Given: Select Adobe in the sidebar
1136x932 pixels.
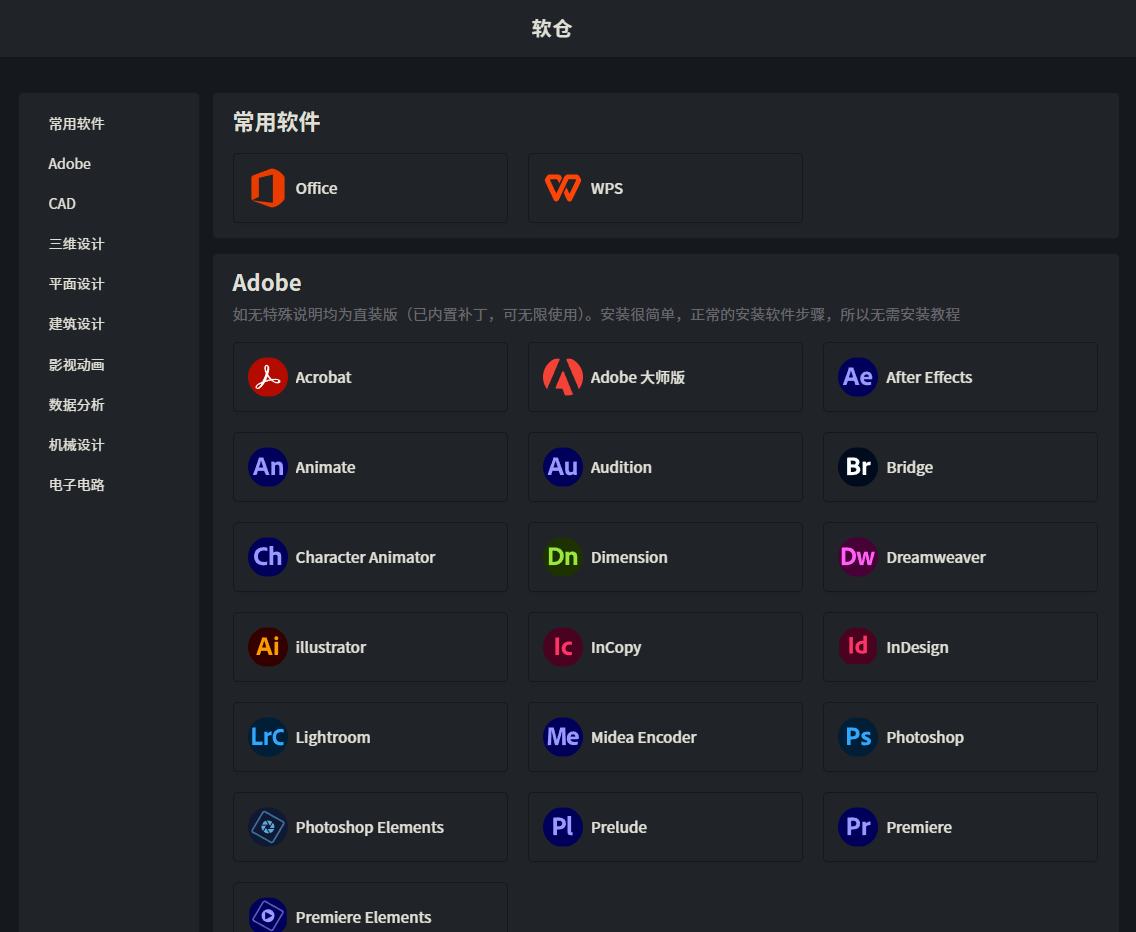Looking at the screenshot, I should (x=70, y=164).
